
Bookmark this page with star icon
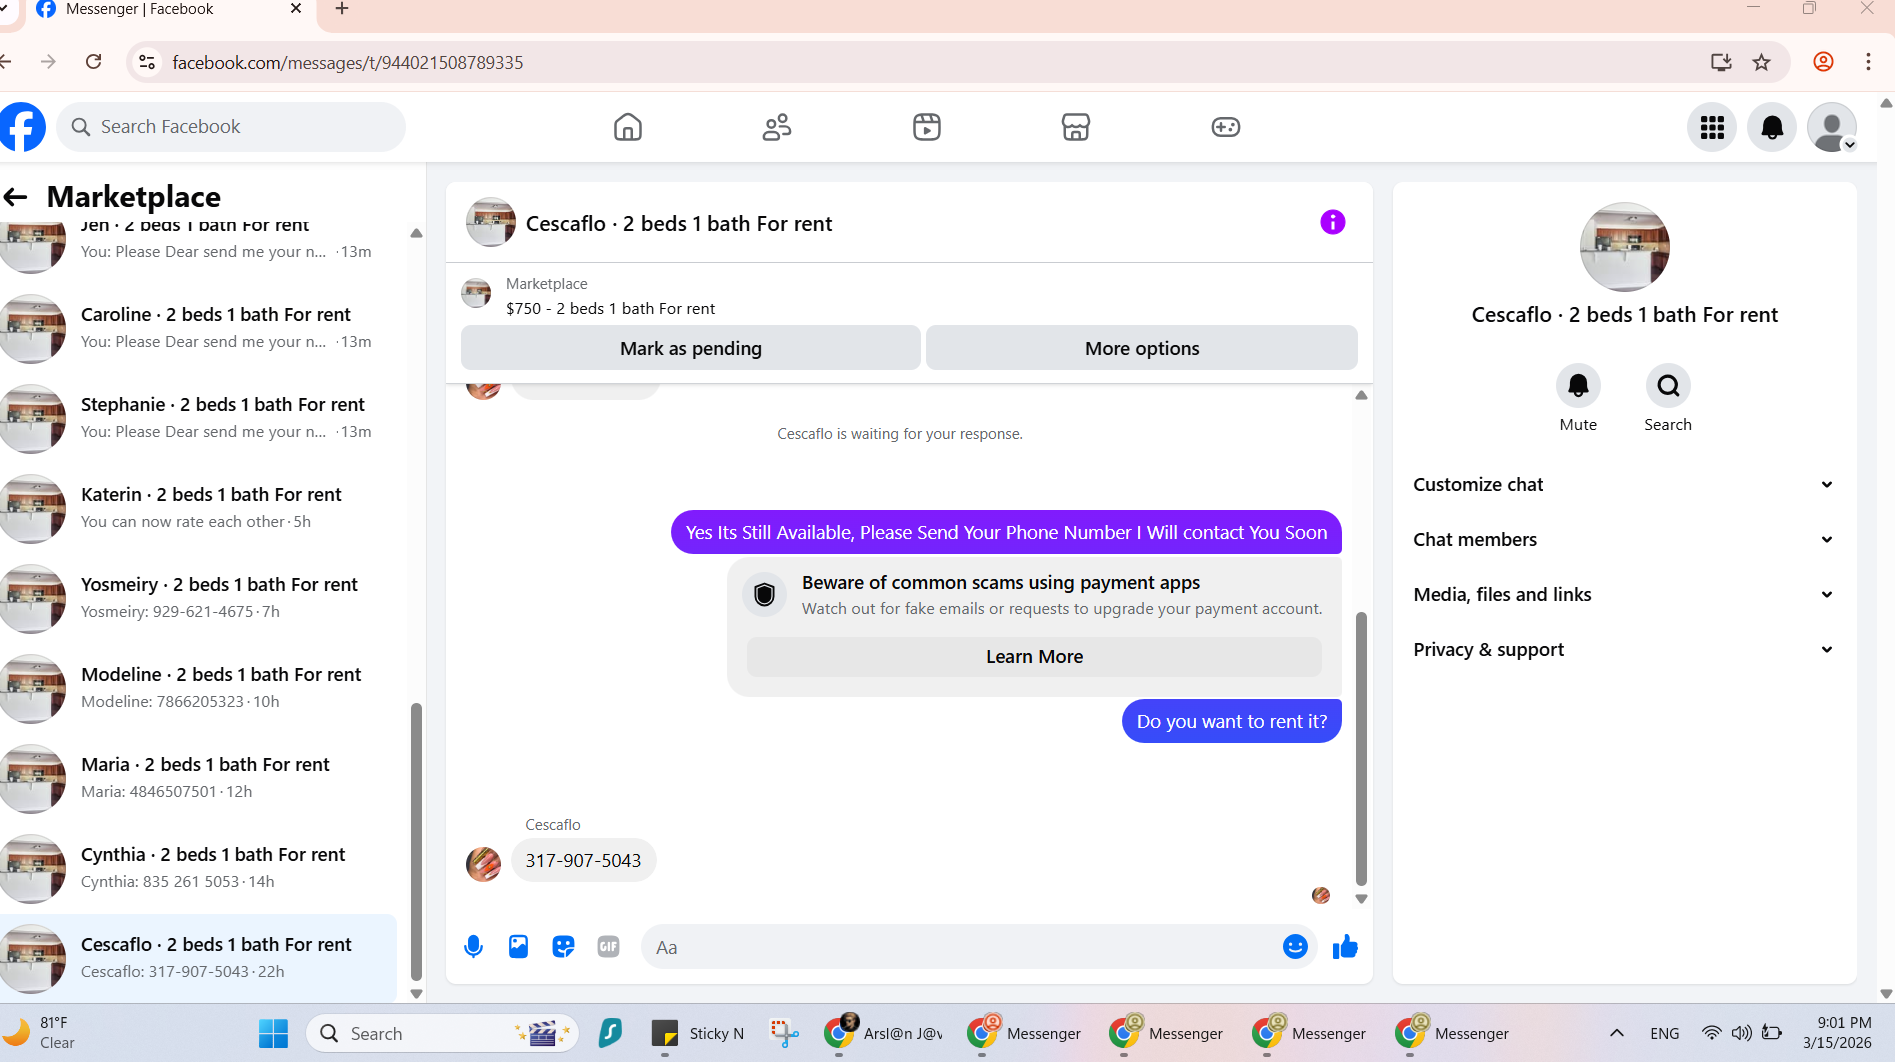[1762, 62]
